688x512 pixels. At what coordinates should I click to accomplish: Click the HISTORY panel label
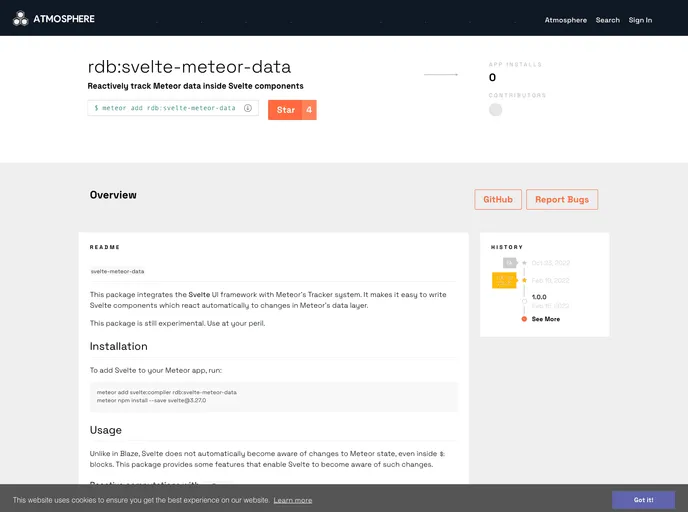[507, 247]
